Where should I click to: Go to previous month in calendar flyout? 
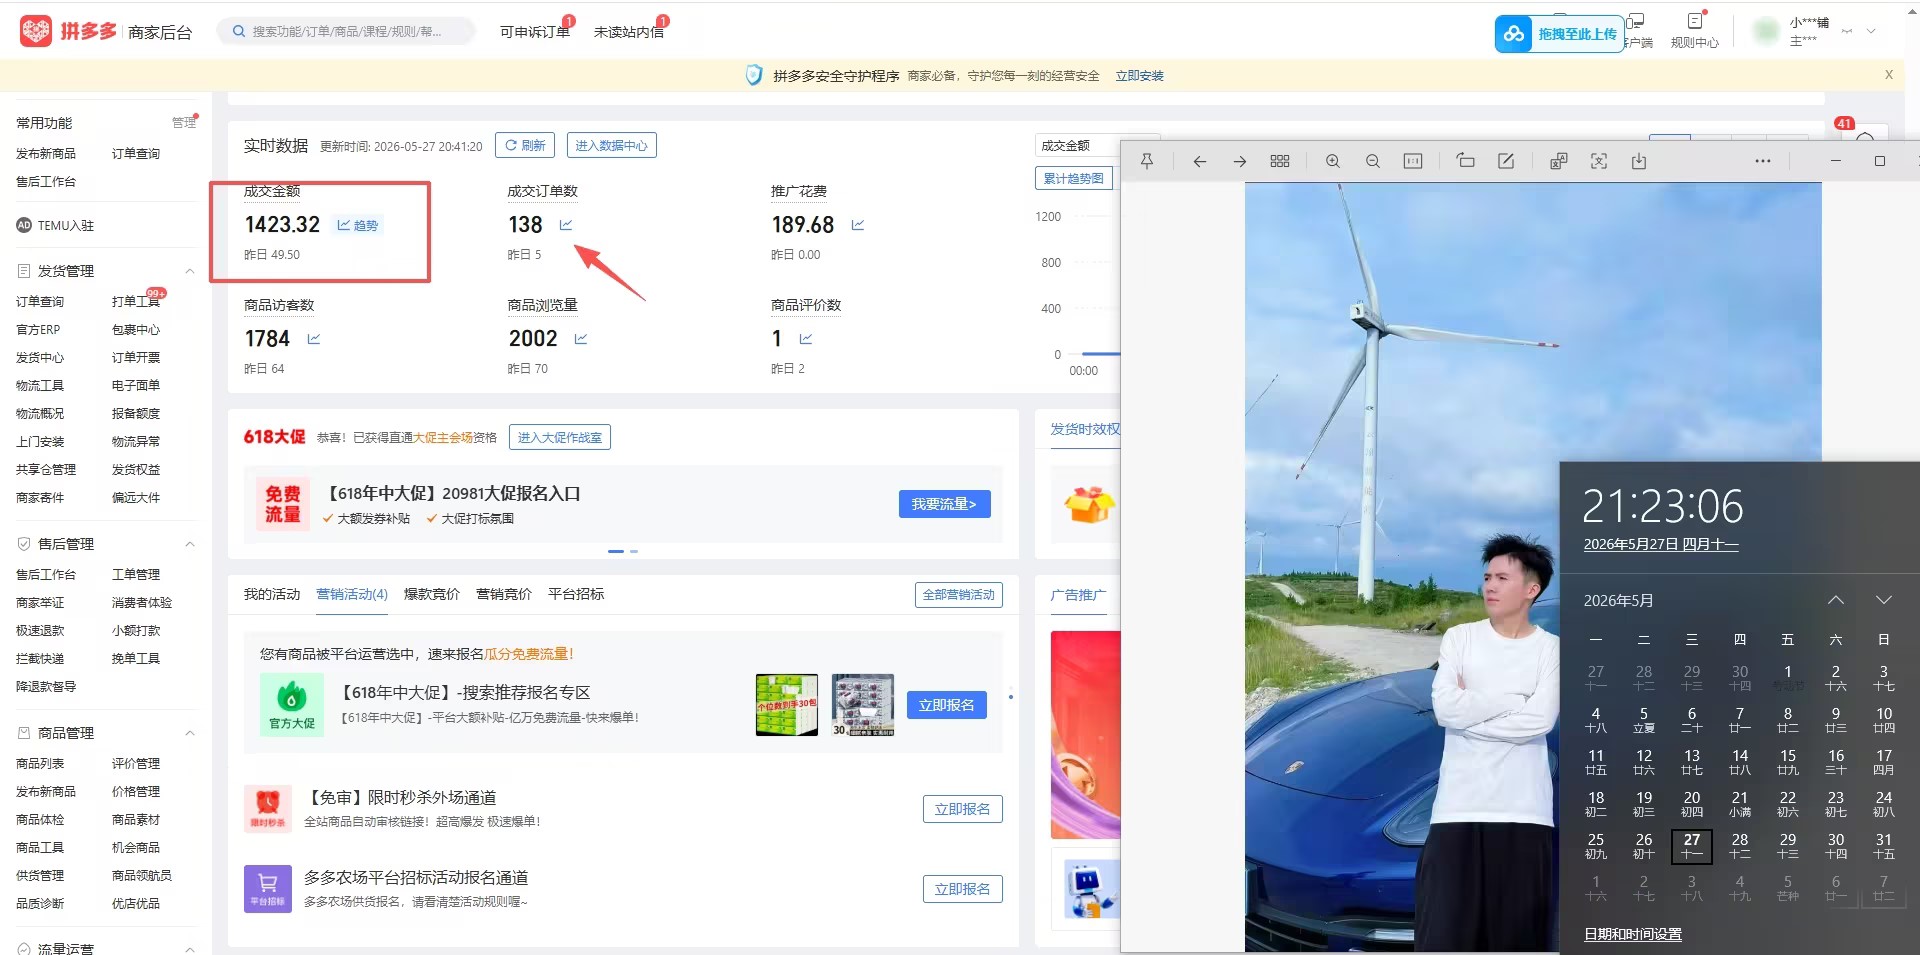(x=1835, y=600)
